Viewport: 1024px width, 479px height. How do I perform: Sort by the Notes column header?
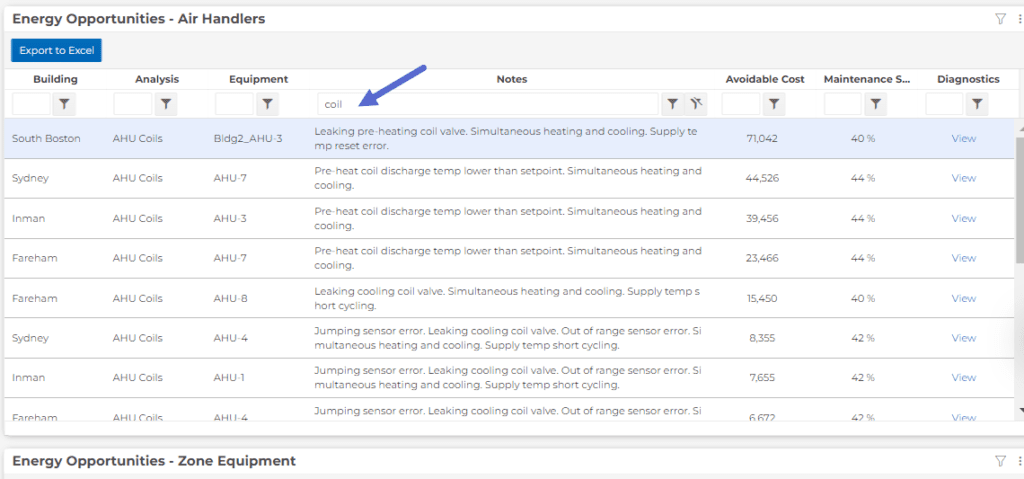(x=511, y=79)
